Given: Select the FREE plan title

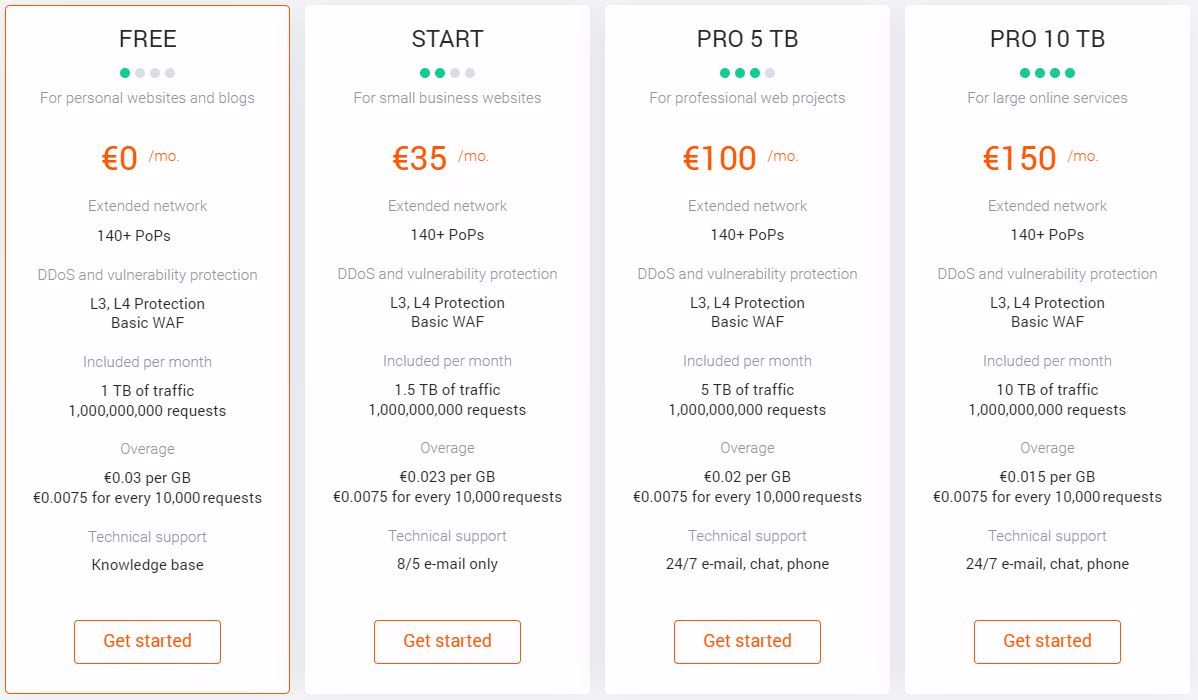Looking at the screenshot, I should [147, 39].
